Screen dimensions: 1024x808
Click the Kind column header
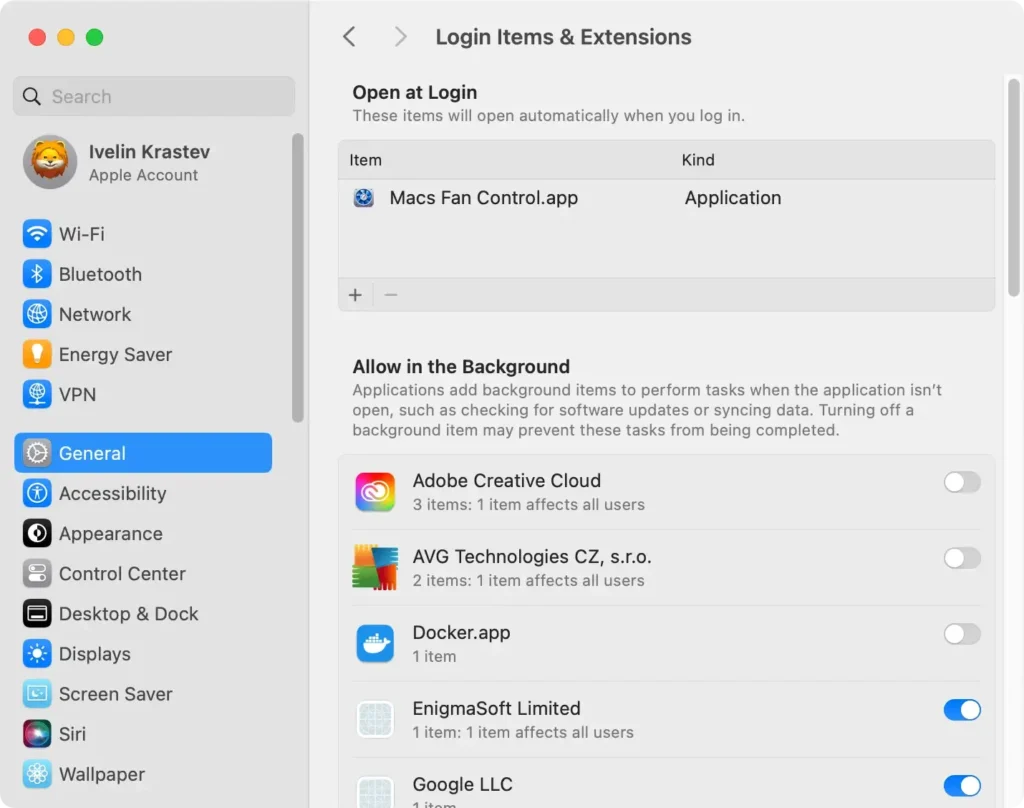pyautogui.click(x=697, y=160)
